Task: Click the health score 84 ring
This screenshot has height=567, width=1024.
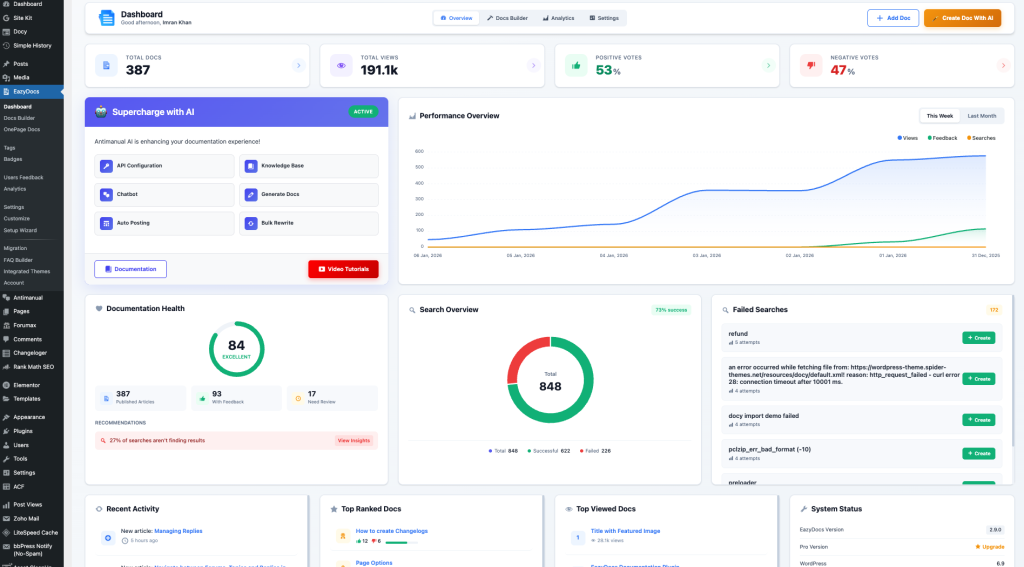Action: click(236, 349)
